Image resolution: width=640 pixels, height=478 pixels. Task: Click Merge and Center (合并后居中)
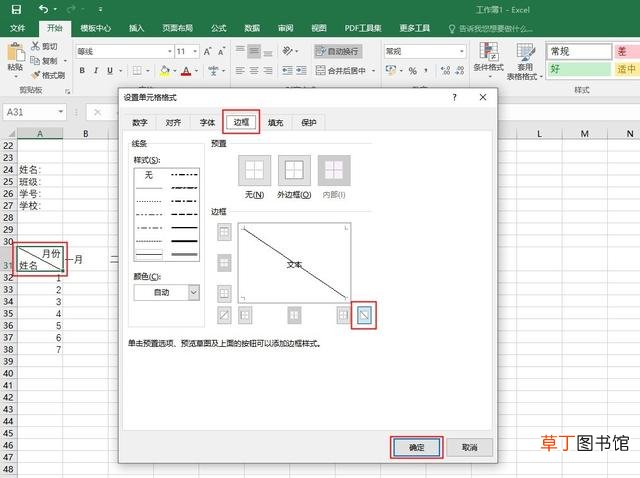tap(341, 70)
